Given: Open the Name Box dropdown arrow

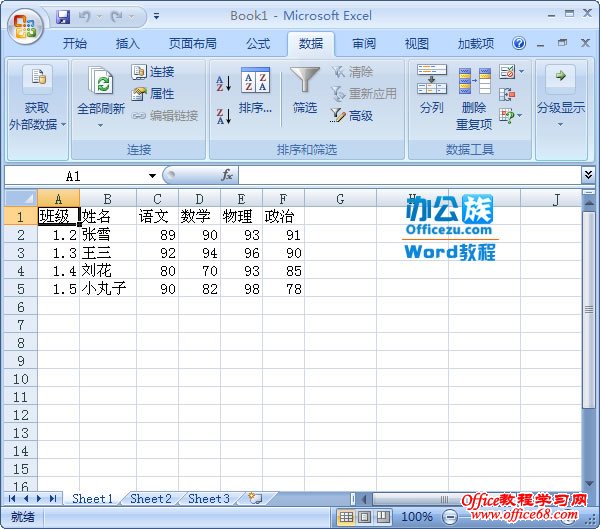Looking at the screenshot, I should point(152,176).
